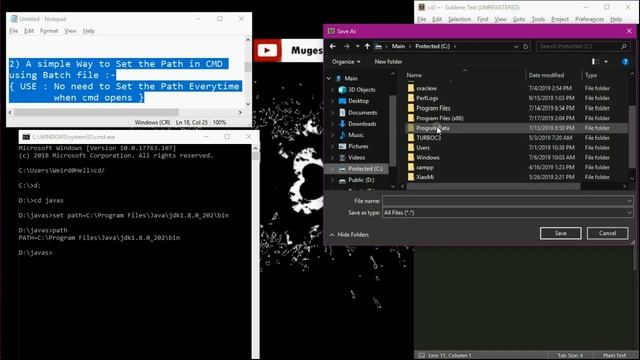
Task: Click the Notepad vertical scrollbar thumb
Action: point(247,67)
